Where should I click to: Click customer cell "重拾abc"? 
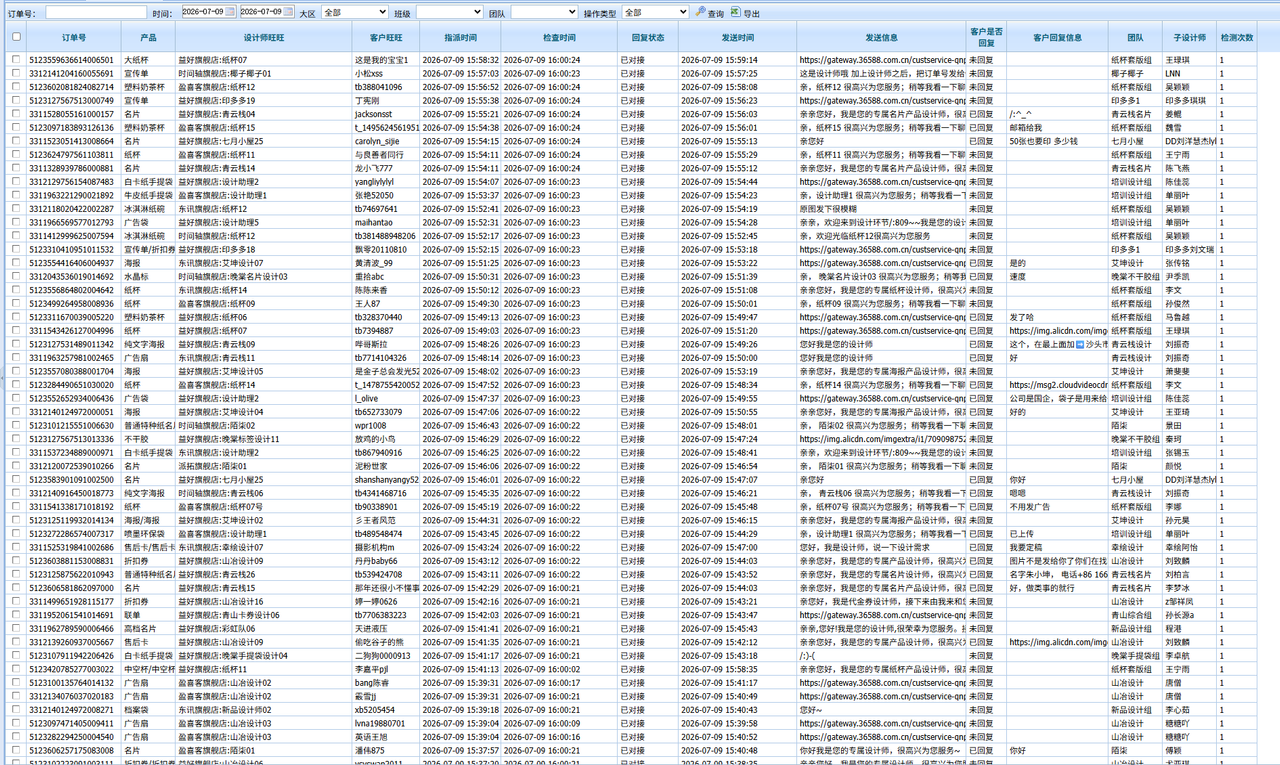pyautogui.click(x=387, y=276)
